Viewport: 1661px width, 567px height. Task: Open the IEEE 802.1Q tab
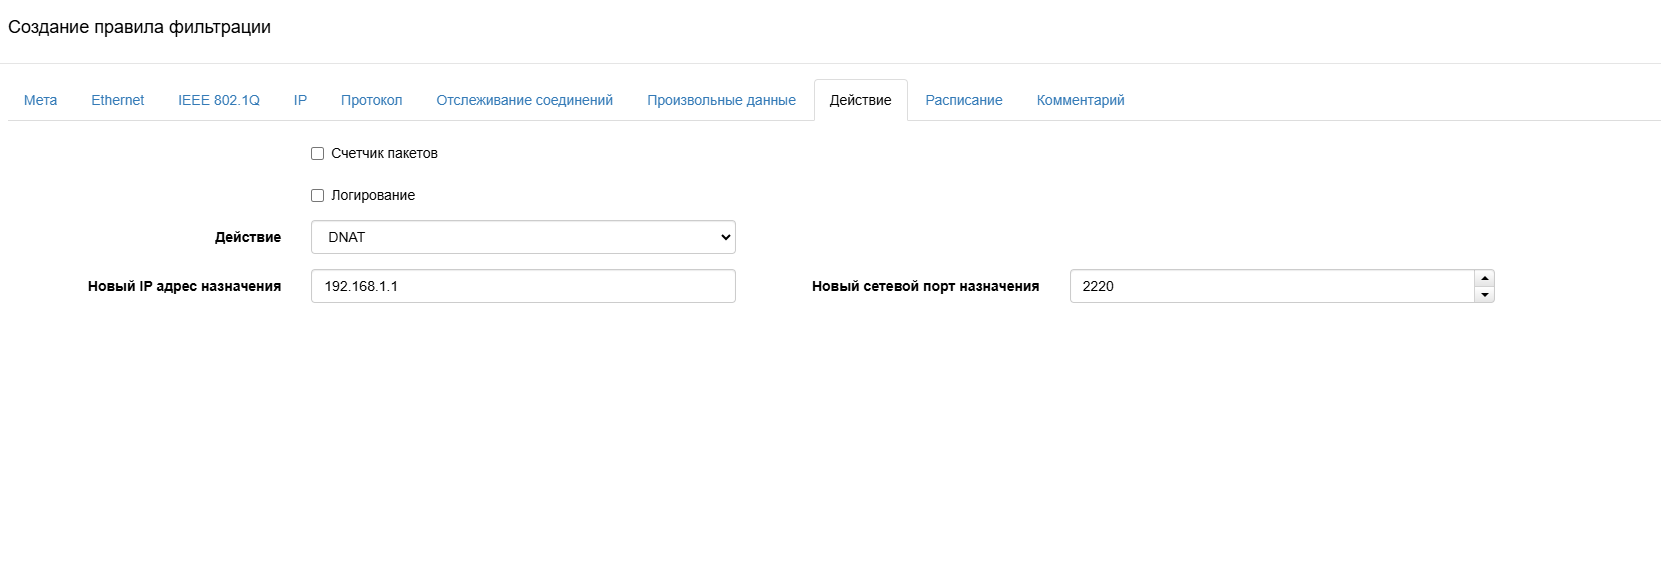pos(218,100)
